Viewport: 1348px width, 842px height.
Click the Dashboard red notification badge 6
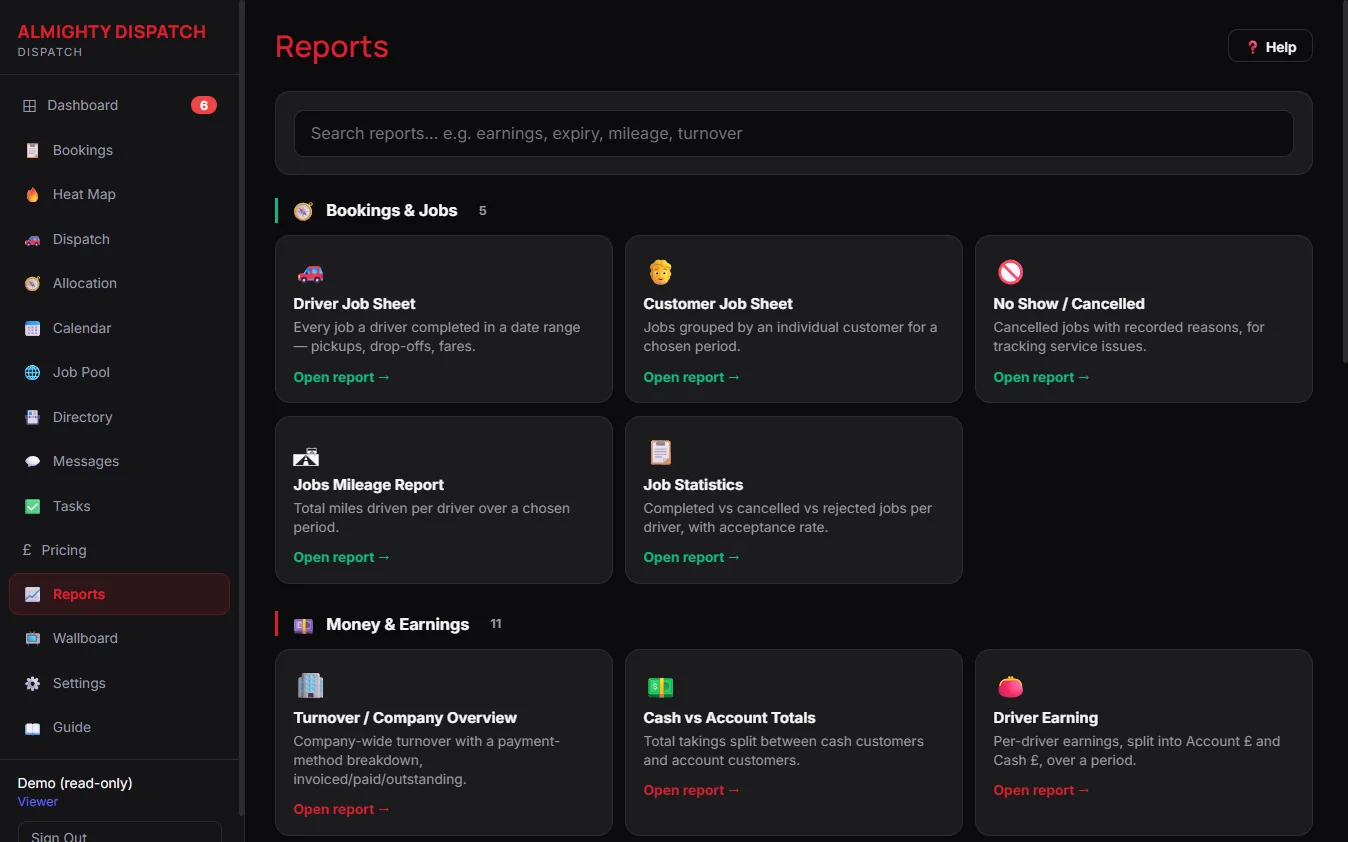[x=204, y=105]
